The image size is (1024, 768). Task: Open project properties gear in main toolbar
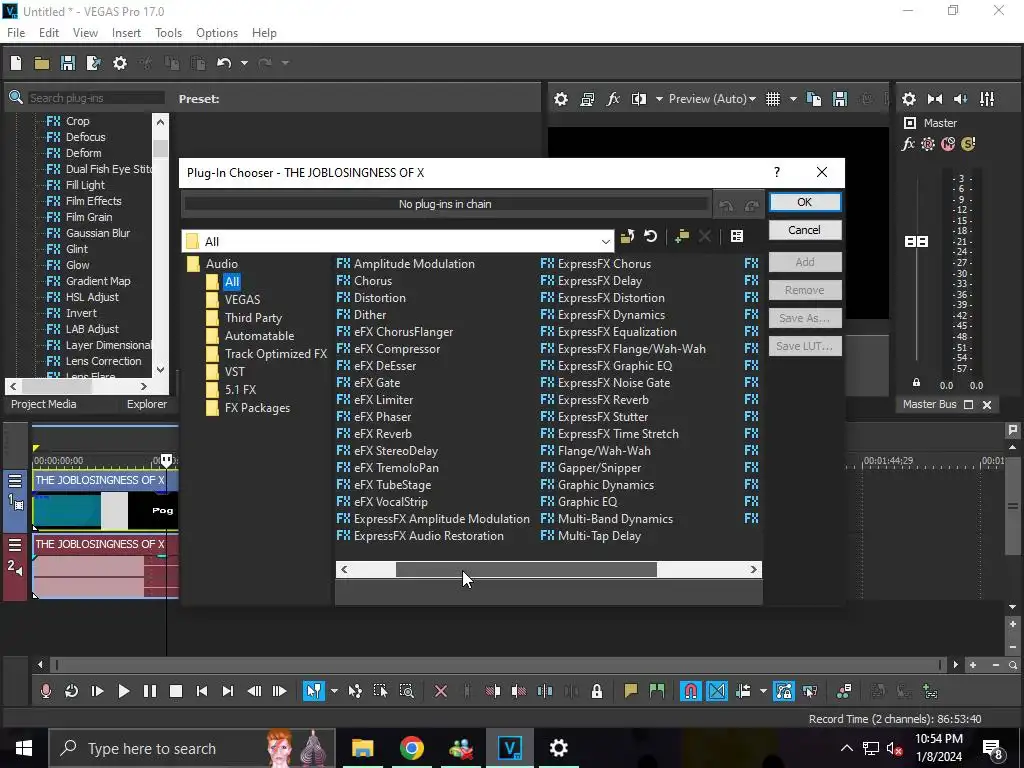click(x=120, y=63)
